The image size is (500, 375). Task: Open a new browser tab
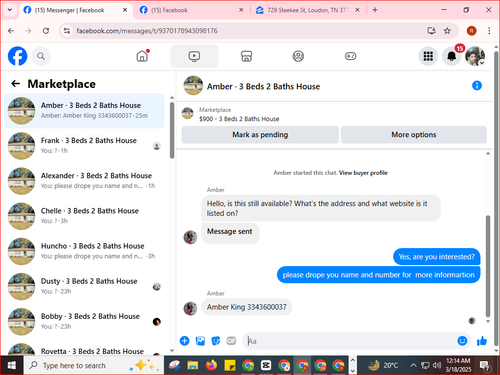click(x=375, y=10)
